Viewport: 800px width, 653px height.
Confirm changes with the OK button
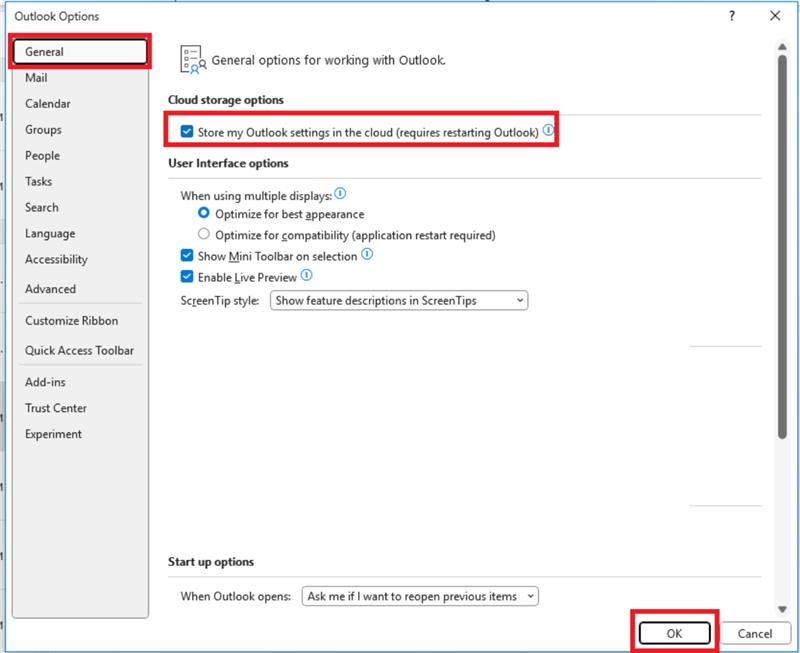tap(676, 634)
